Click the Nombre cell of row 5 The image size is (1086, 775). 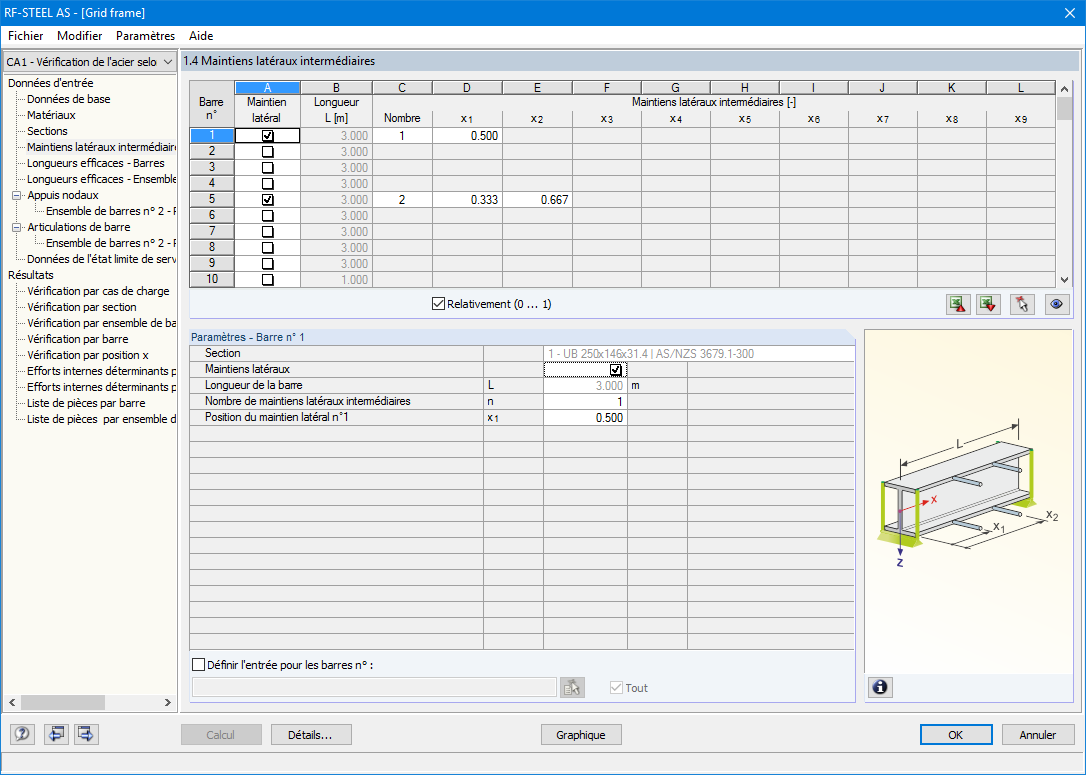click(x=402, y=199)
